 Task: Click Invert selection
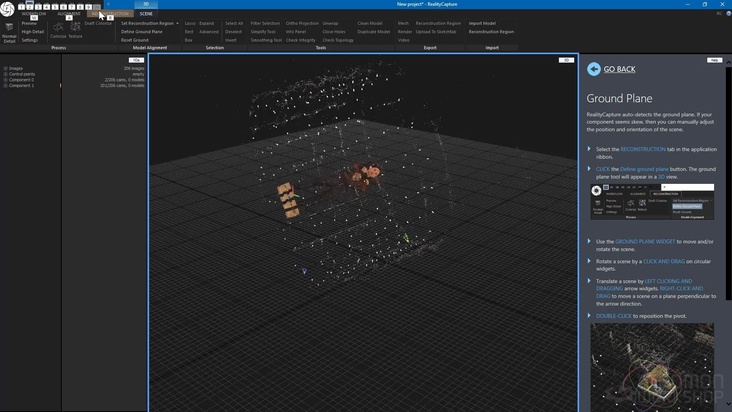click(231, 40)
